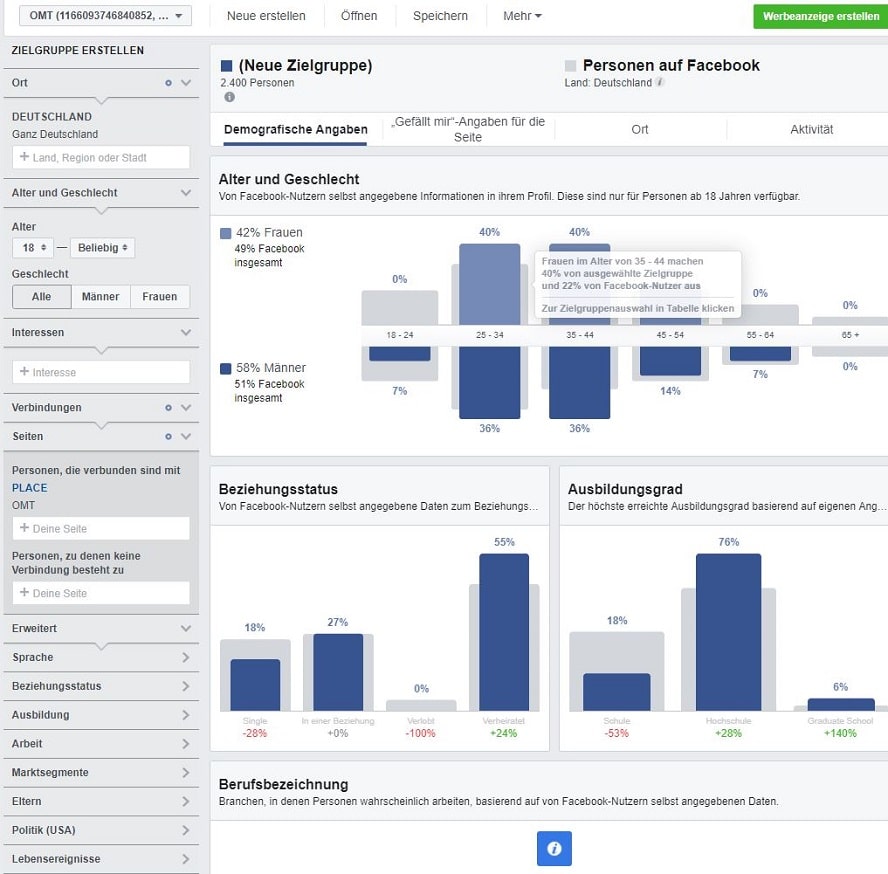
Task: Click the Graduate School 6% bar
Action: (841, 705)
